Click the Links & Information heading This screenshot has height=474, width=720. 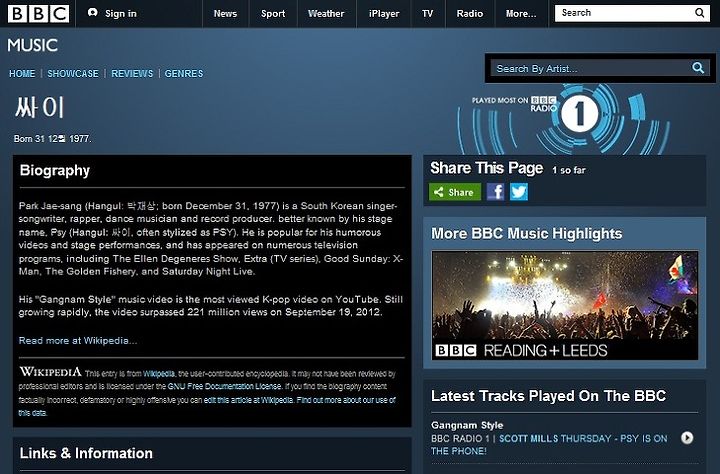point(86,453)
